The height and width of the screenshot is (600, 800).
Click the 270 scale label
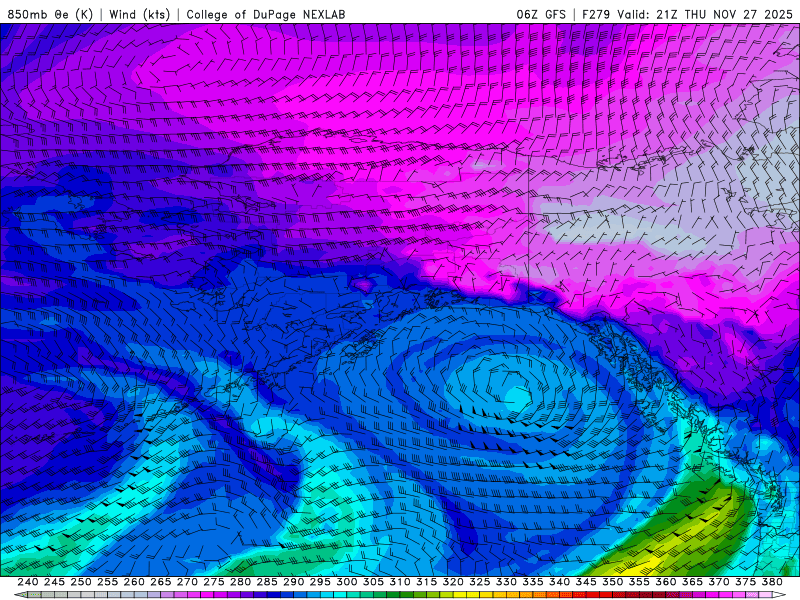(x=187, y=582)
